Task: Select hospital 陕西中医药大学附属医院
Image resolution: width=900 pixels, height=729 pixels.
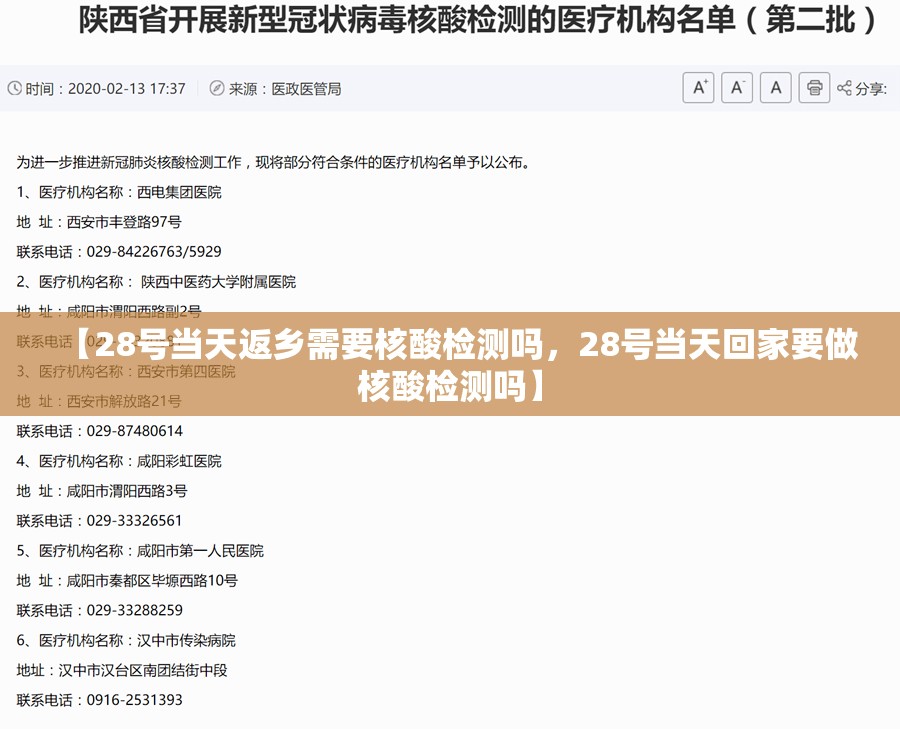Action: (x=218, y=282)
